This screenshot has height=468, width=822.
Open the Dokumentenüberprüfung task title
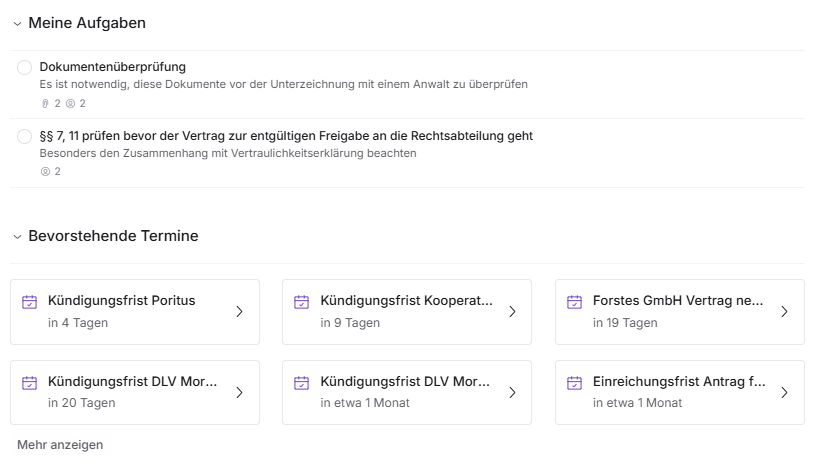[x=113, y=67]
